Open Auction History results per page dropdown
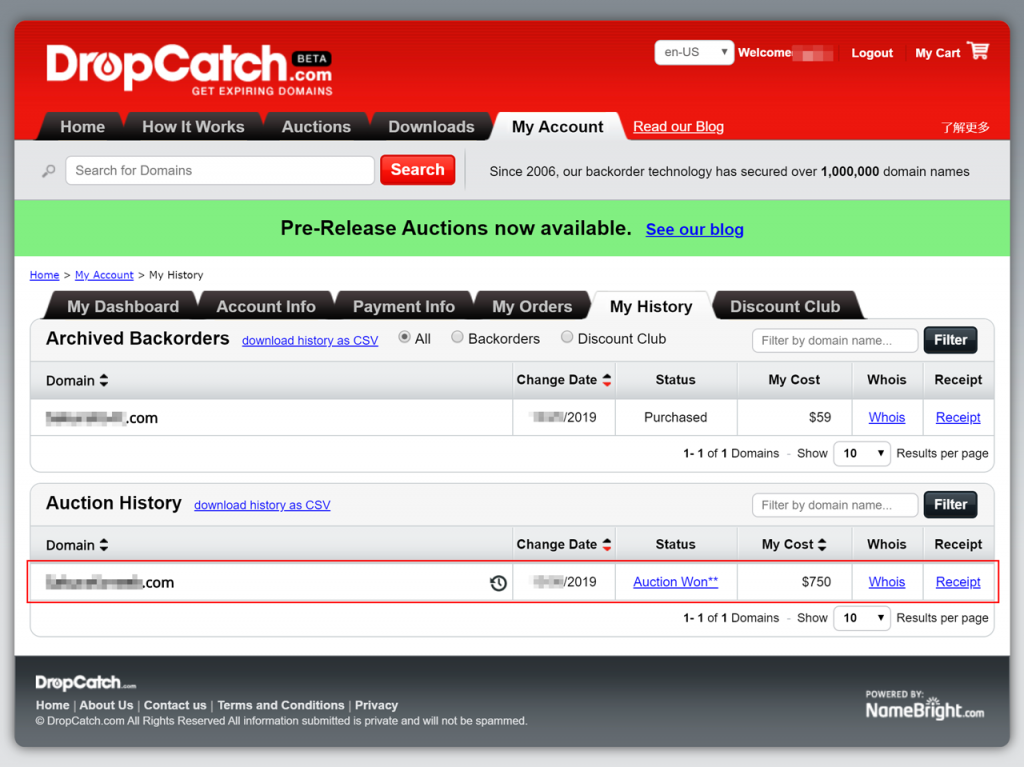This screenshot has width=1024, height=767. tap(862, 618)
